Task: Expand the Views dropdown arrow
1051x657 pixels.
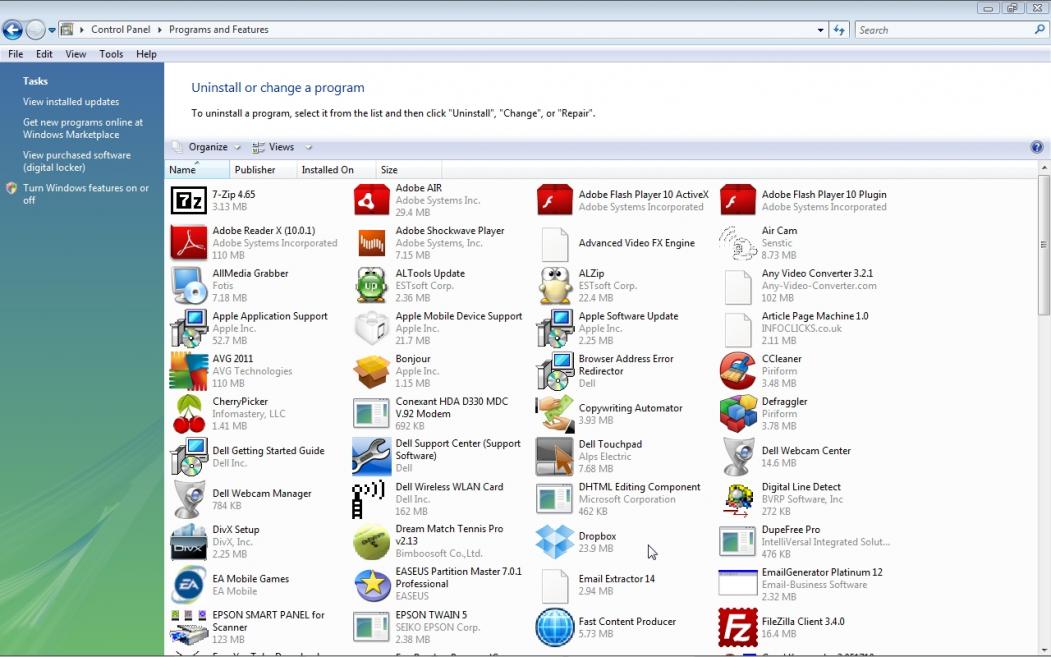Action: click(x=308, y=147)
